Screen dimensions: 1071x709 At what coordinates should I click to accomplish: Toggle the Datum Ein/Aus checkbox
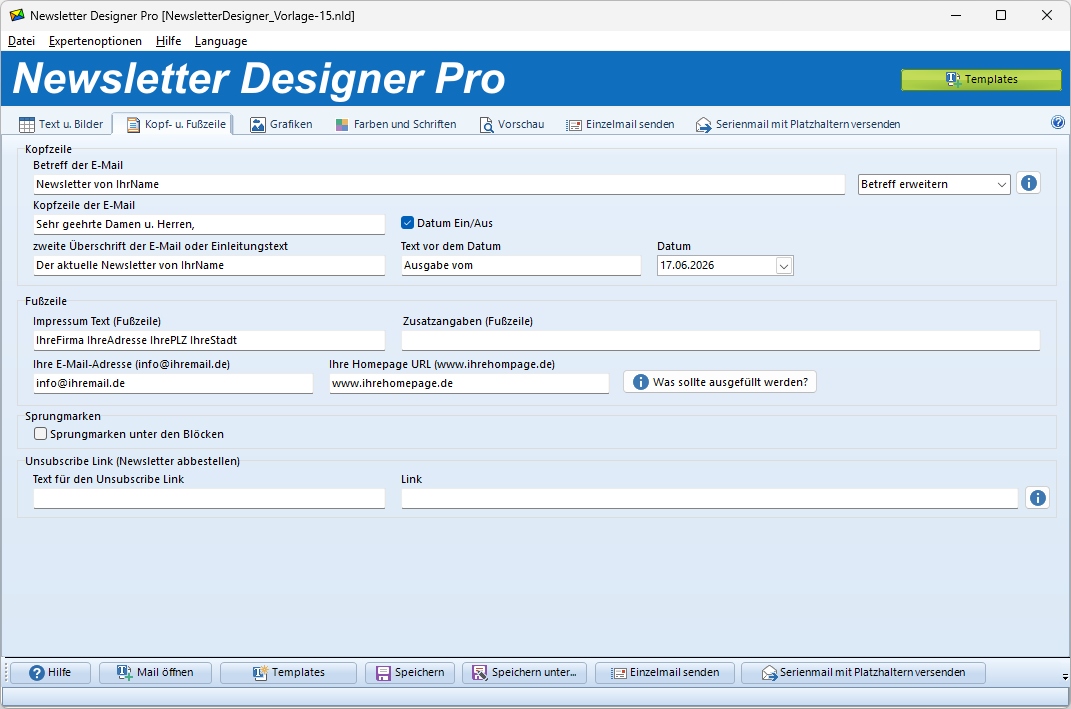point(407,223)
